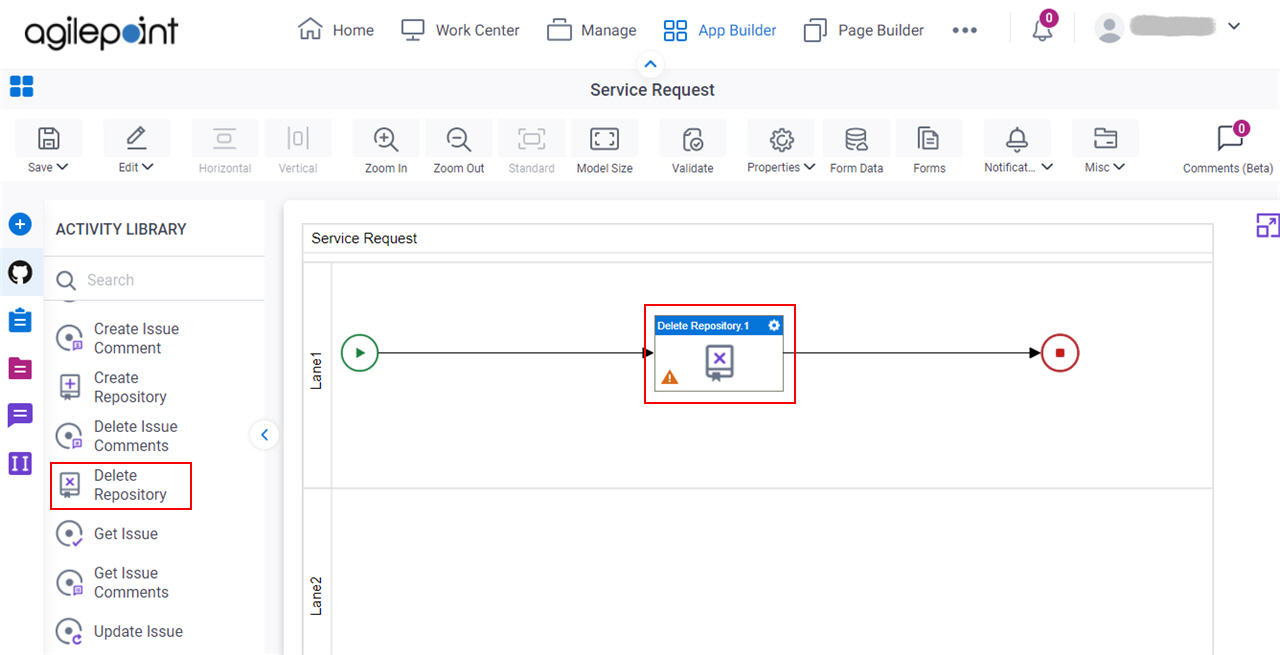Collapse the header with up chevron
The height and width of the screenshot is (655, 1280).
pos(651,65)
